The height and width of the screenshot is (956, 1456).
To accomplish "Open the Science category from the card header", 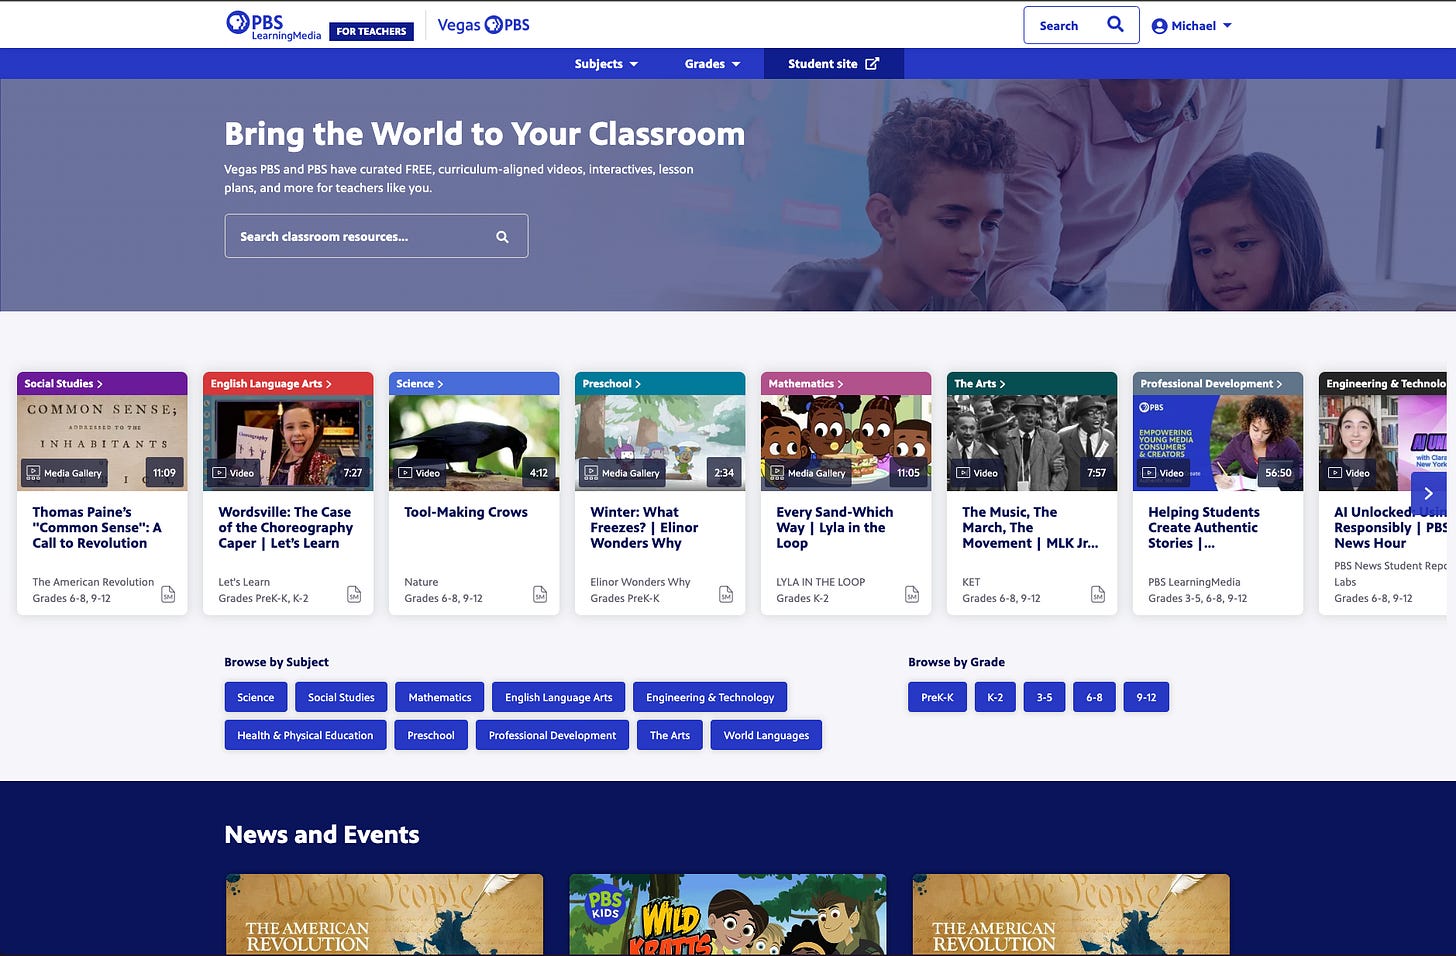I will tap(418, 383).
